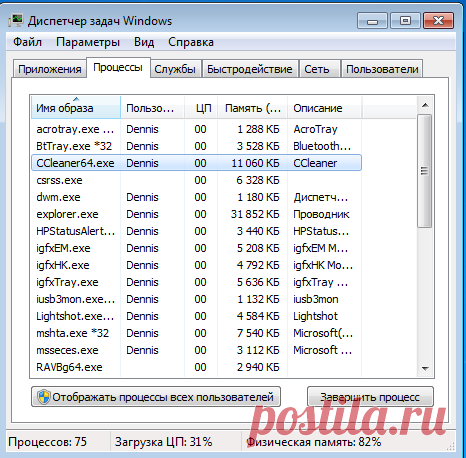This screenshot has width=466, height=458.
Task: Sort by Пользо... column header
Action: point(152,108)
